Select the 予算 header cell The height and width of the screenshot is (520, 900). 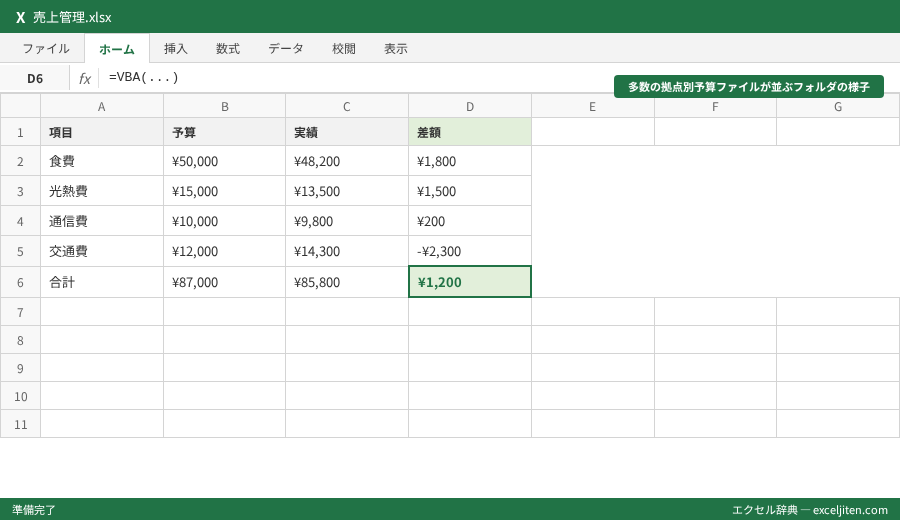coord(224,132)
